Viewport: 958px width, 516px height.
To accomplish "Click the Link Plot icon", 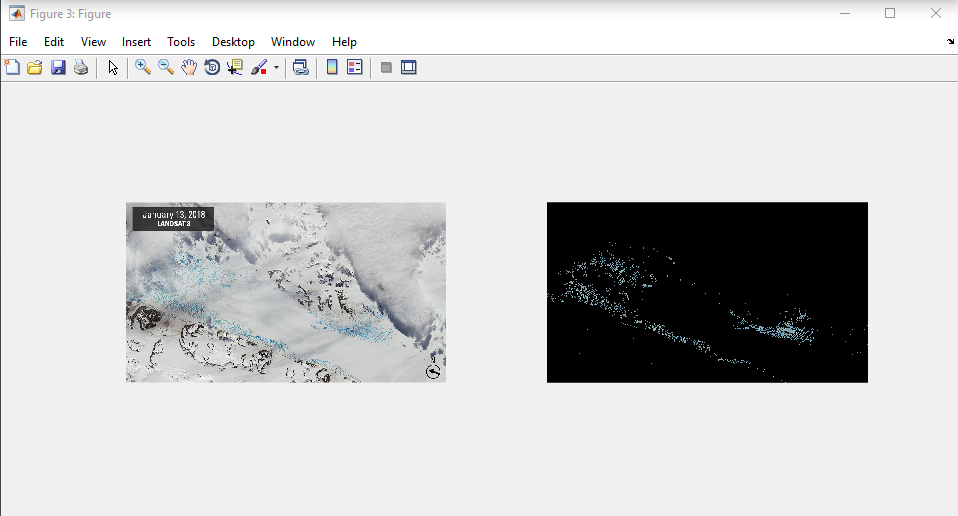I will click(x=300, y=68).
